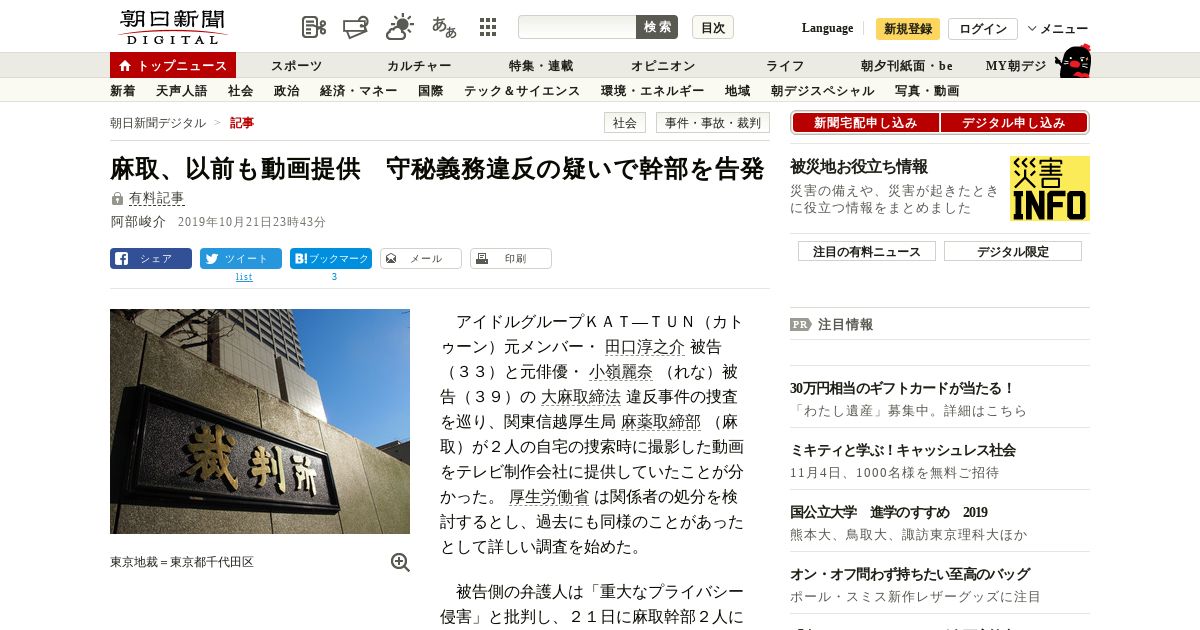Select 国際 in sub-navigation
1200x630 pixels.
coord(431,91)
